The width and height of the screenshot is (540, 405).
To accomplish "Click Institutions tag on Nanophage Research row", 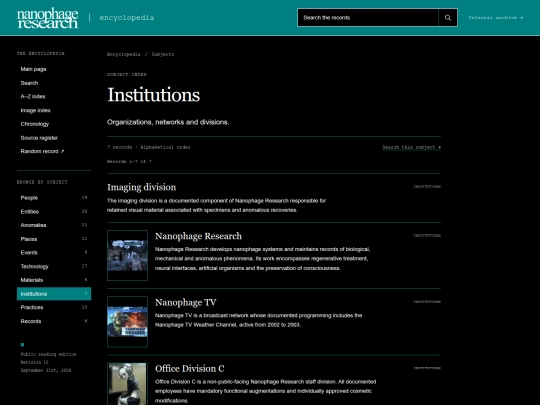I will coord(427,236).
